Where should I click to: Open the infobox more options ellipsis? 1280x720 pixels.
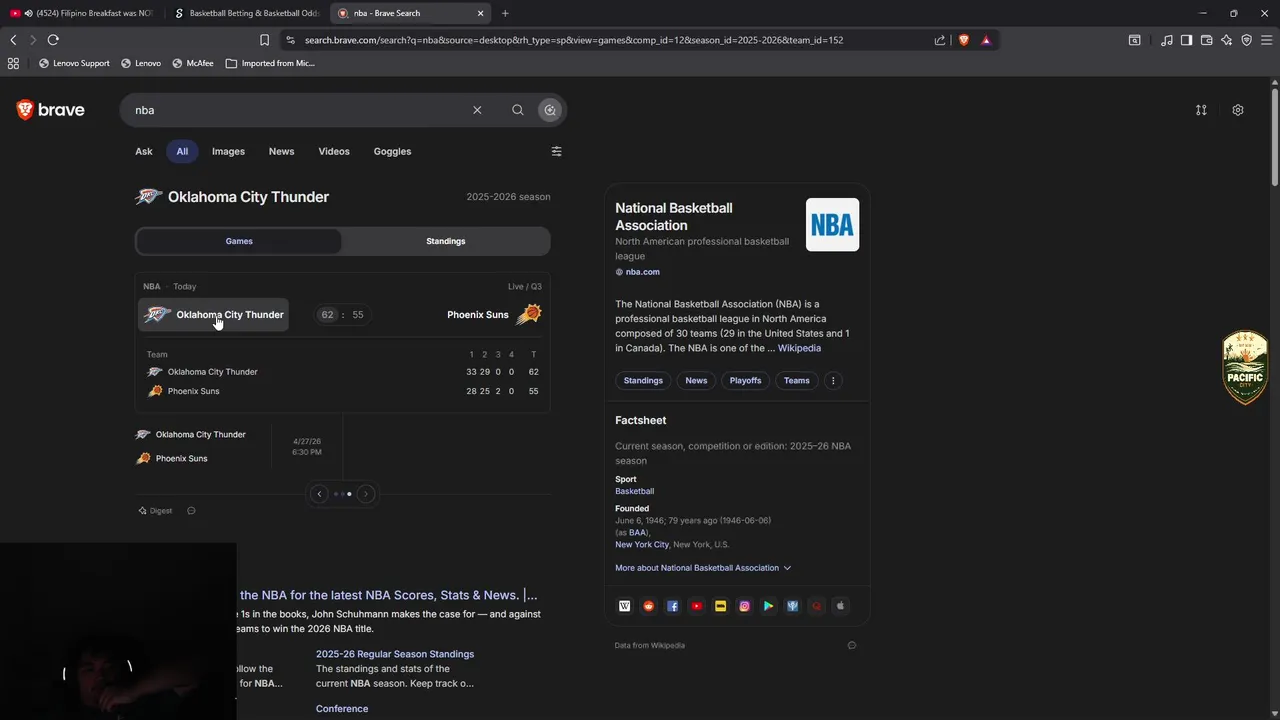[833, 380]
